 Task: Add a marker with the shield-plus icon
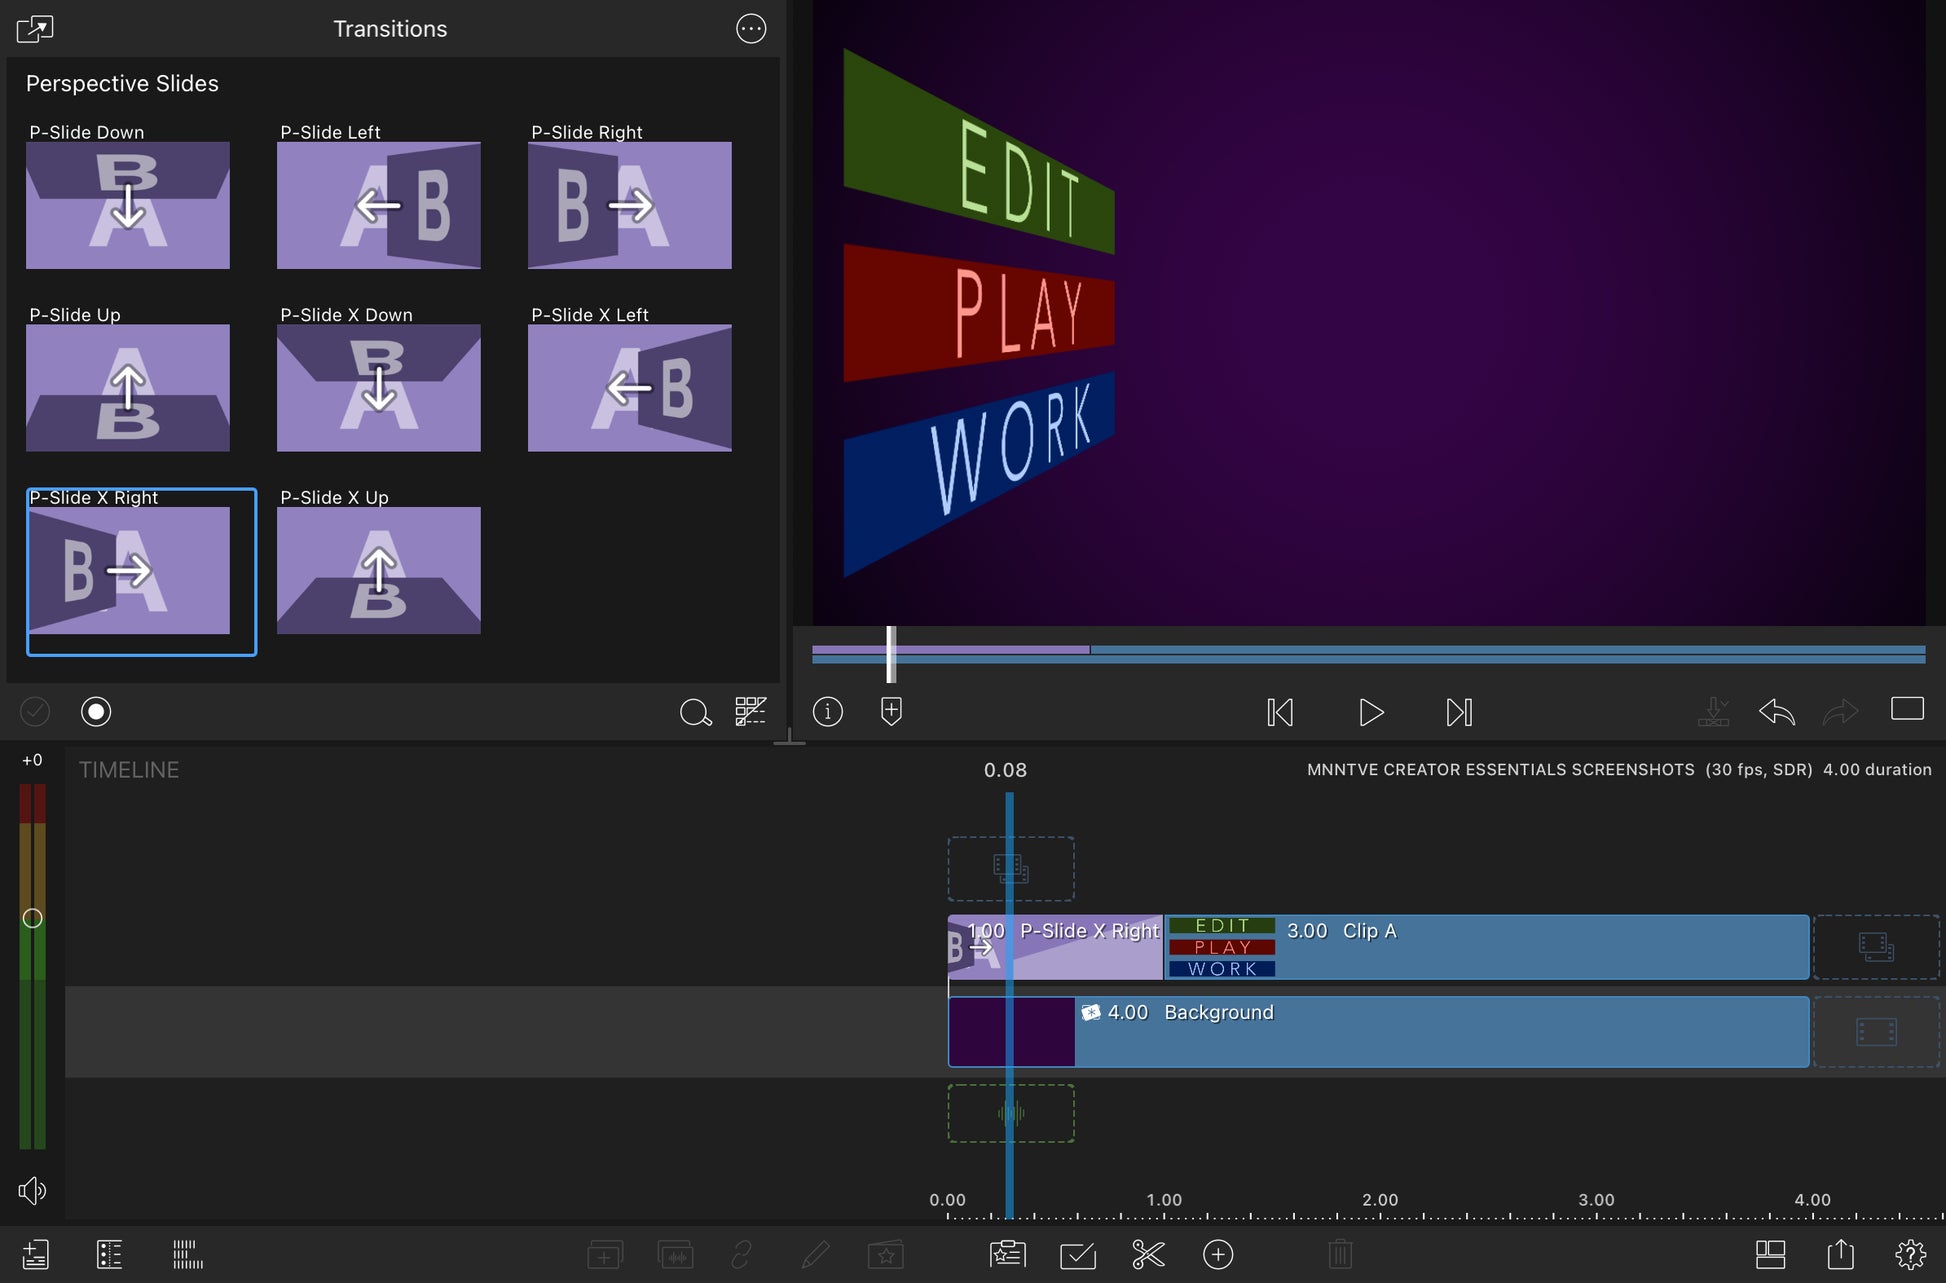tap(891, 711)
